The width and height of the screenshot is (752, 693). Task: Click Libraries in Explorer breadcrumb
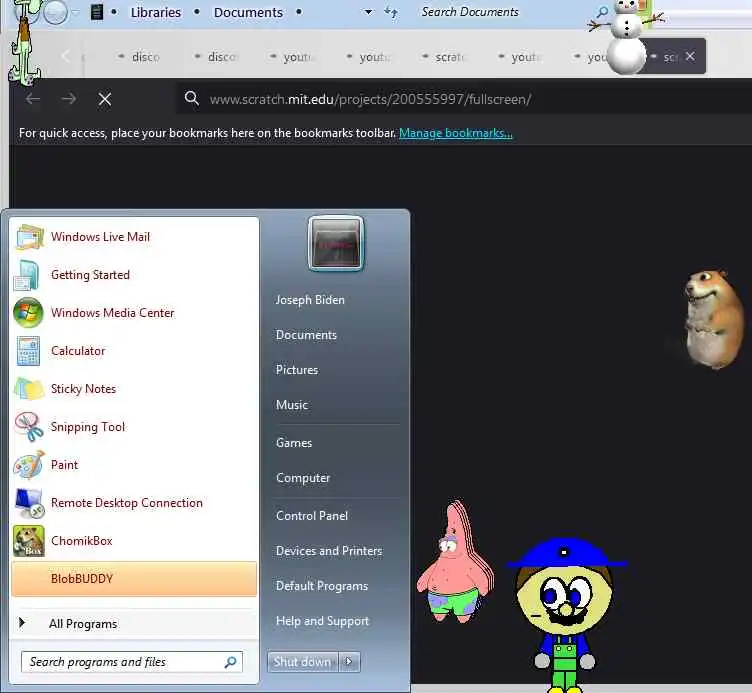(x=156, y=12)
